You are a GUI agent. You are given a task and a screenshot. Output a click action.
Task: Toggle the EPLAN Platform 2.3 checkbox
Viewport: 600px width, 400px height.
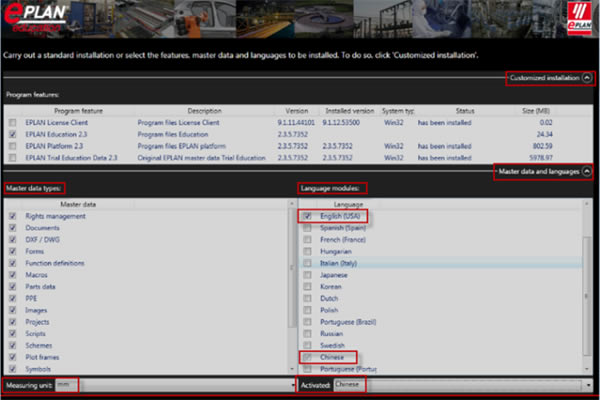click(12, 146)
